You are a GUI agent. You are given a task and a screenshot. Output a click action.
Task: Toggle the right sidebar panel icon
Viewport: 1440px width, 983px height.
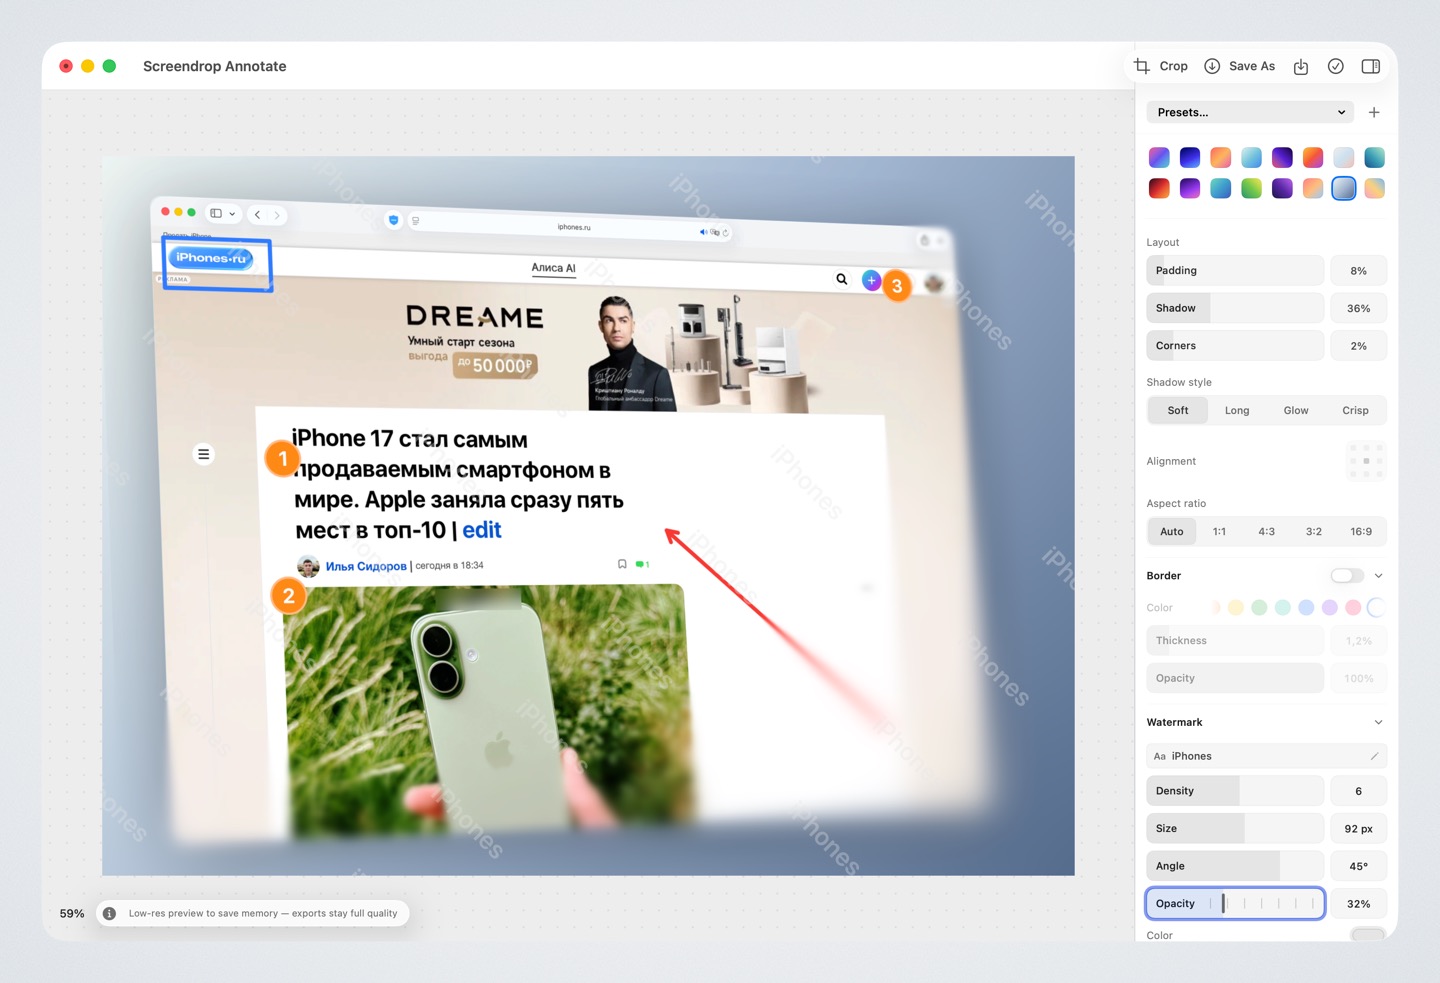coord(1371,66)
